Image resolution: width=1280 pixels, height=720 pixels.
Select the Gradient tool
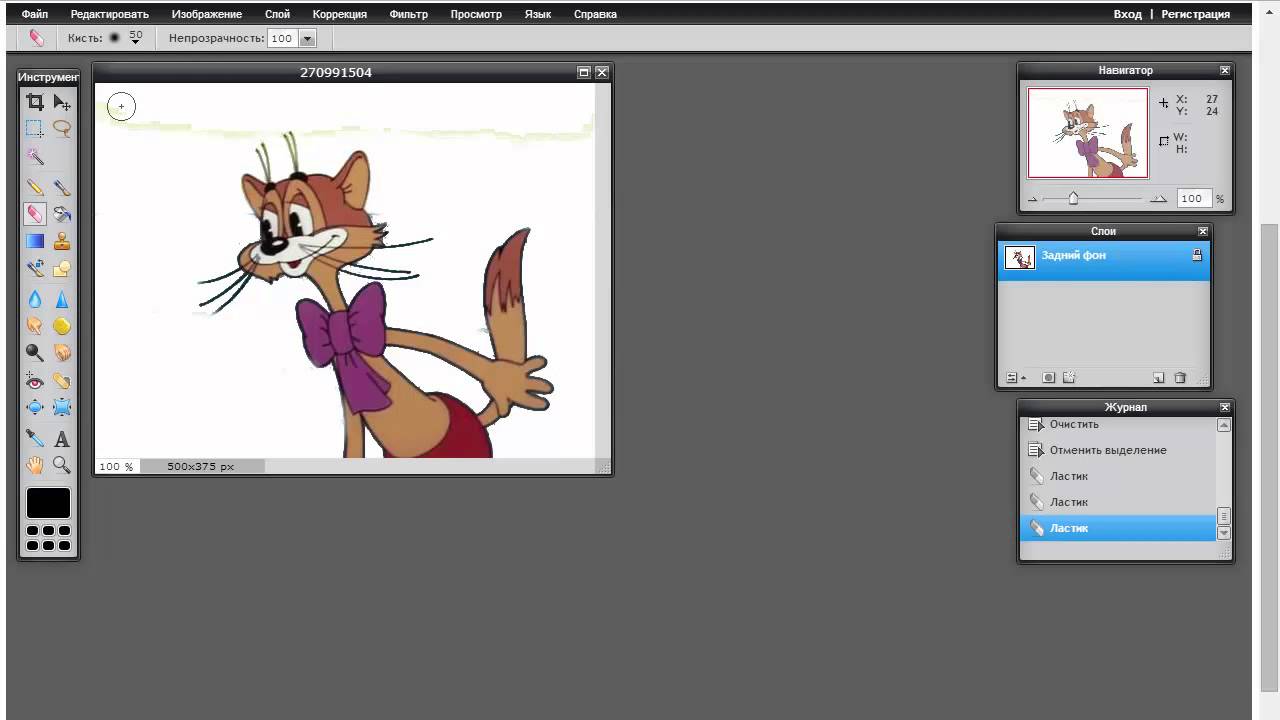click(35, 241)
